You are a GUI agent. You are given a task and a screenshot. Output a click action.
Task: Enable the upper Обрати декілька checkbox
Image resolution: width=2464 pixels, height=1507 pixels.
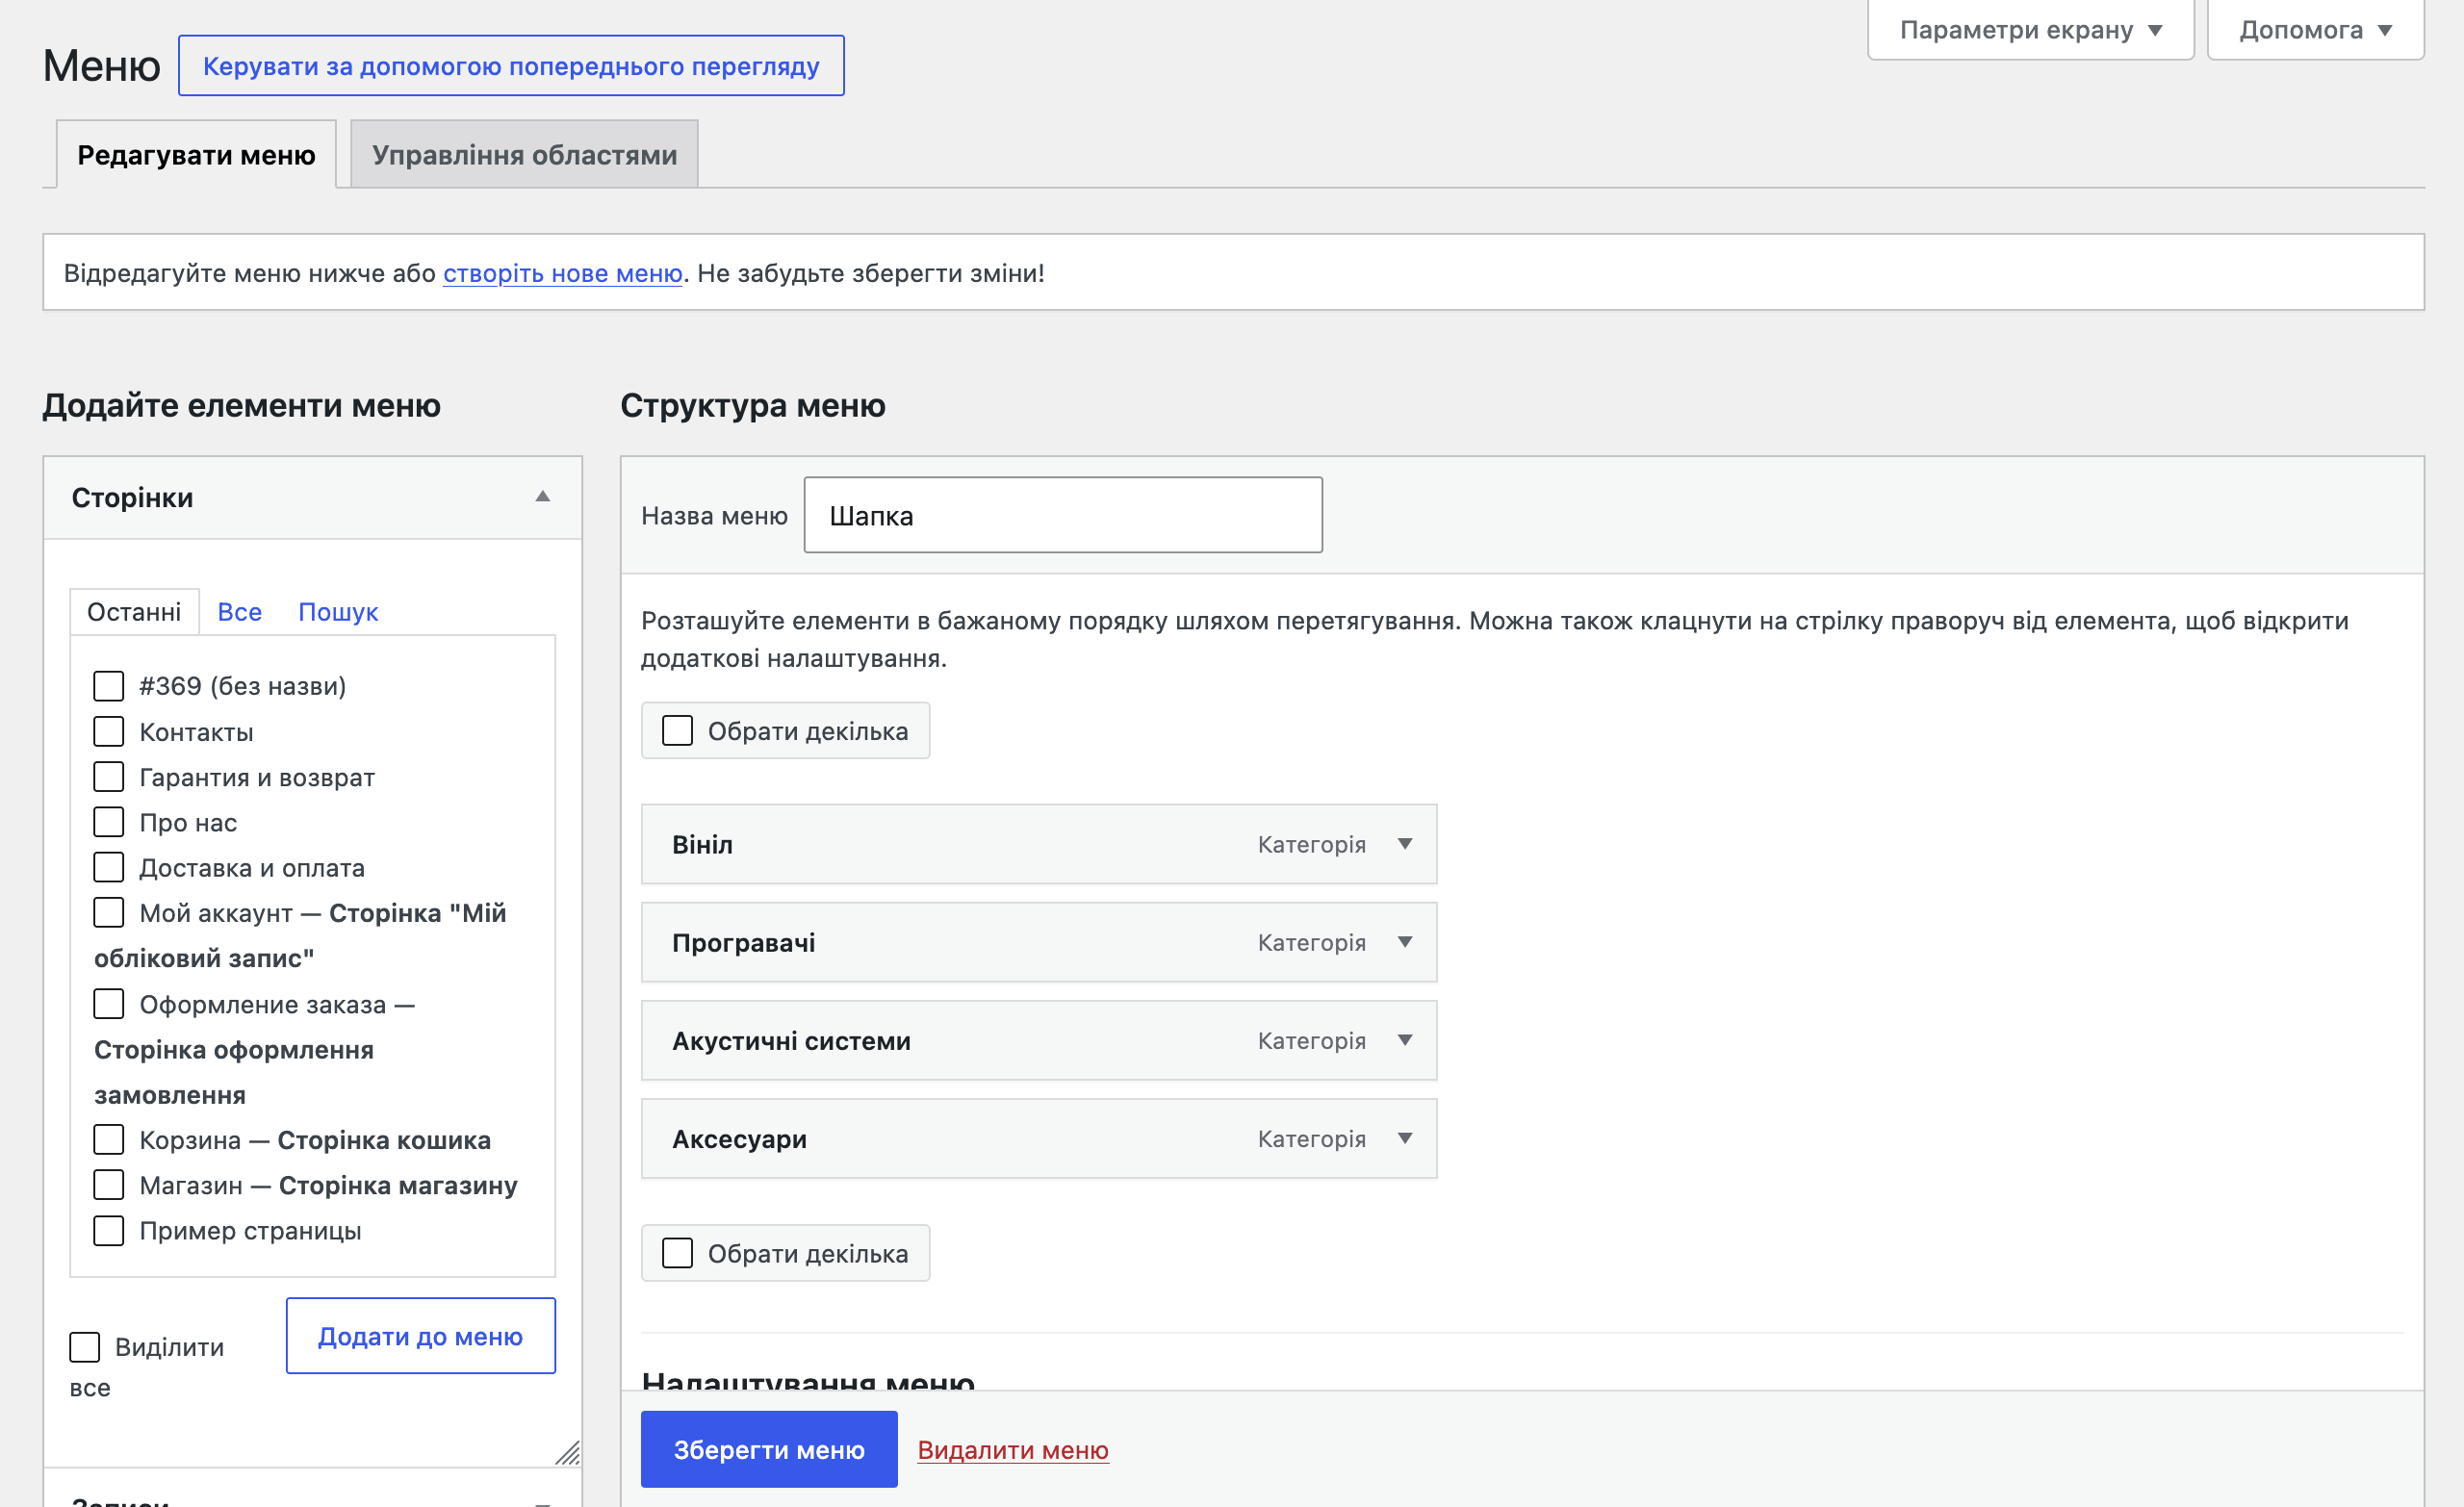[x=678, y=731]
